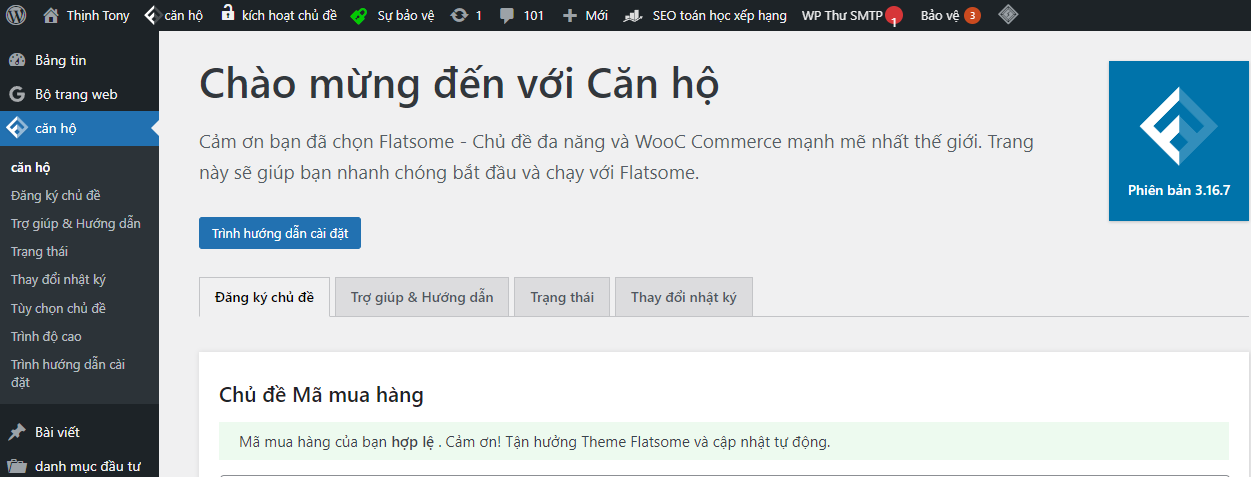Open danh mục đầu tư in the sidebar
1251x477 pixels.
click(x=88, y=466)
